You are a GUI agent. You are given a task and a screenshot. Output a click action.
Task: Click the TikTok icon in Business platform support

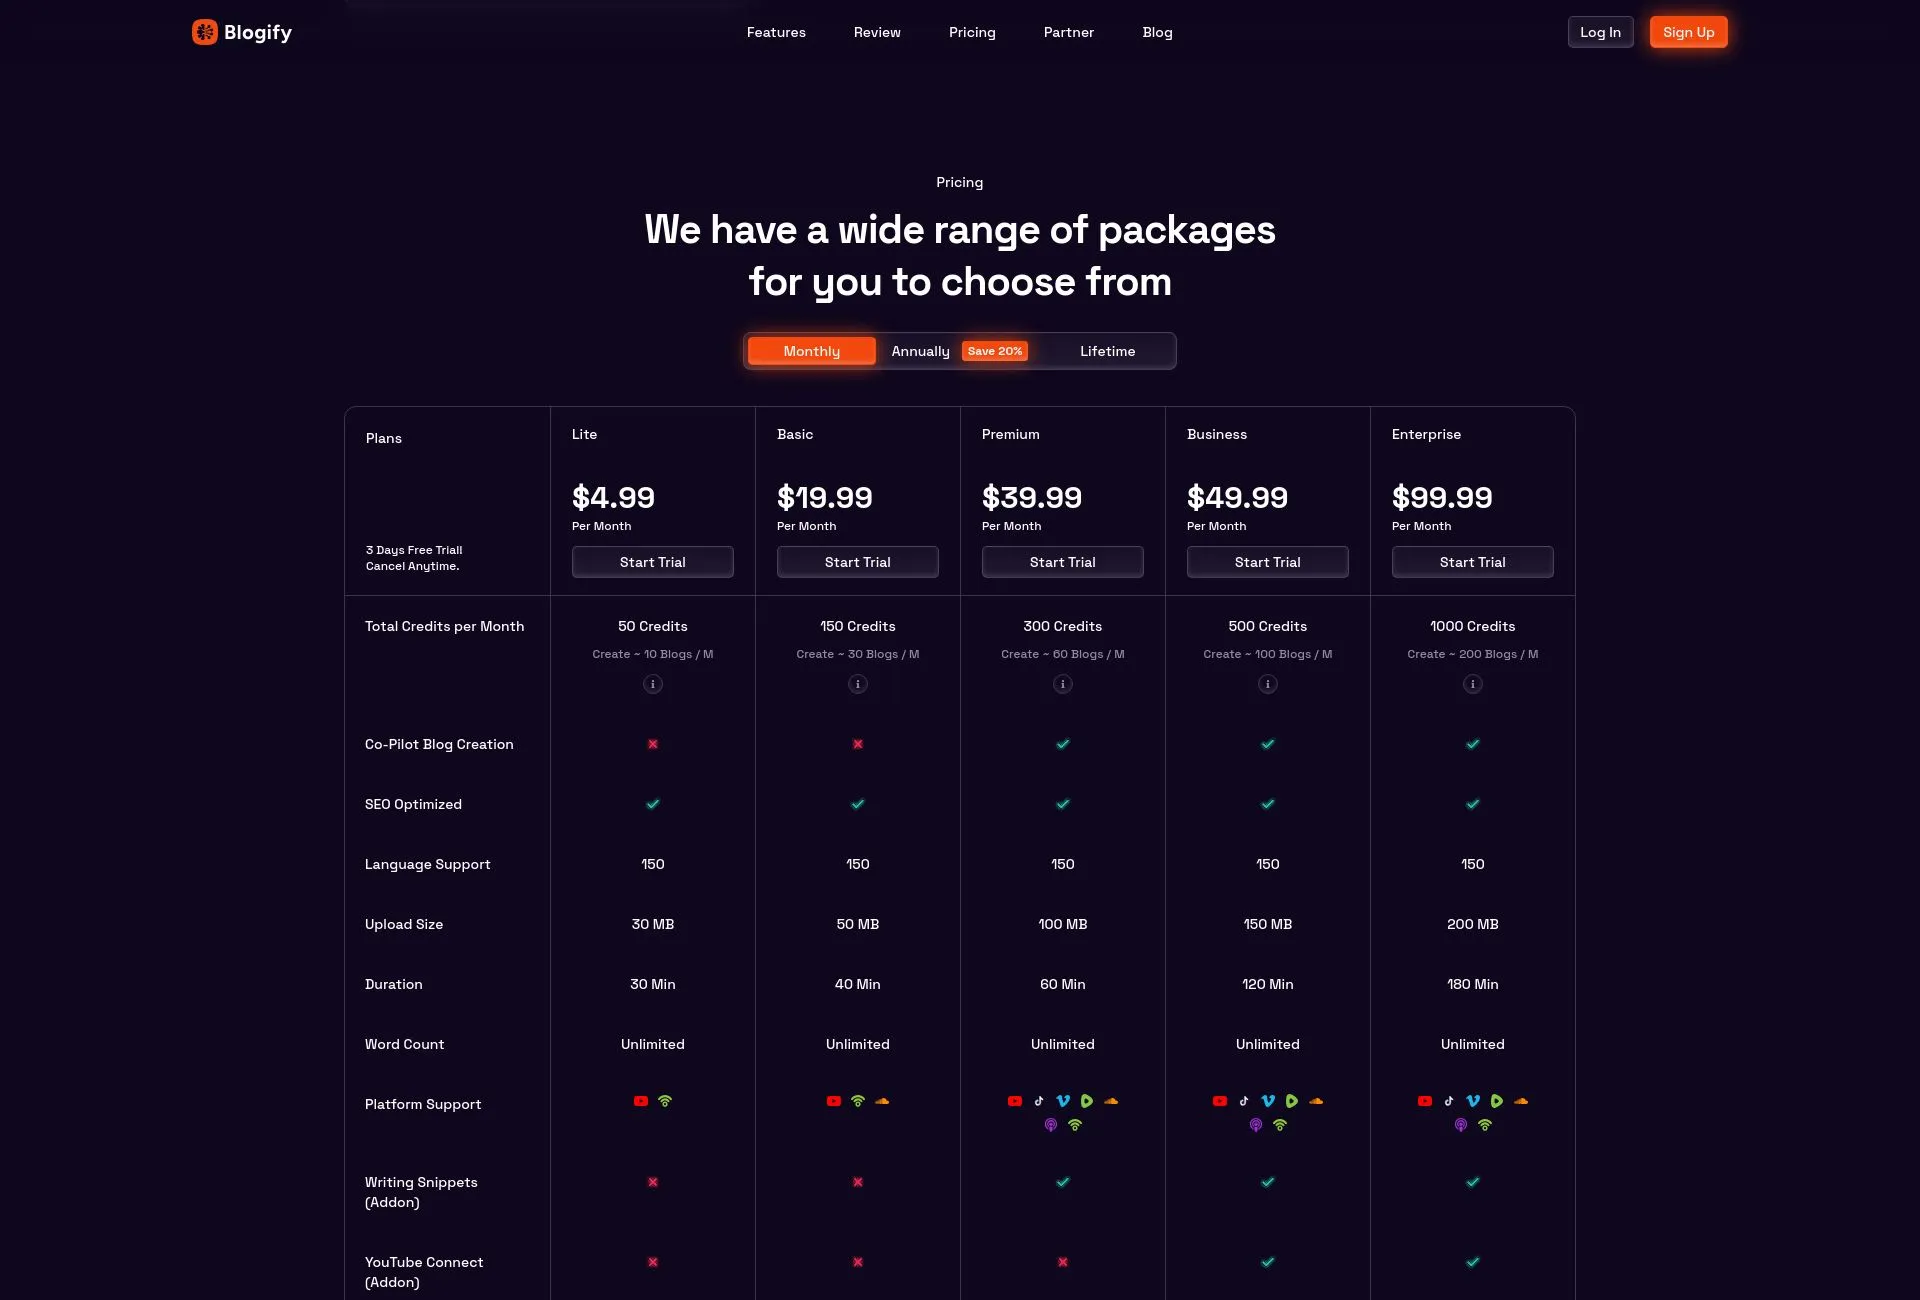point(1243,1101)
